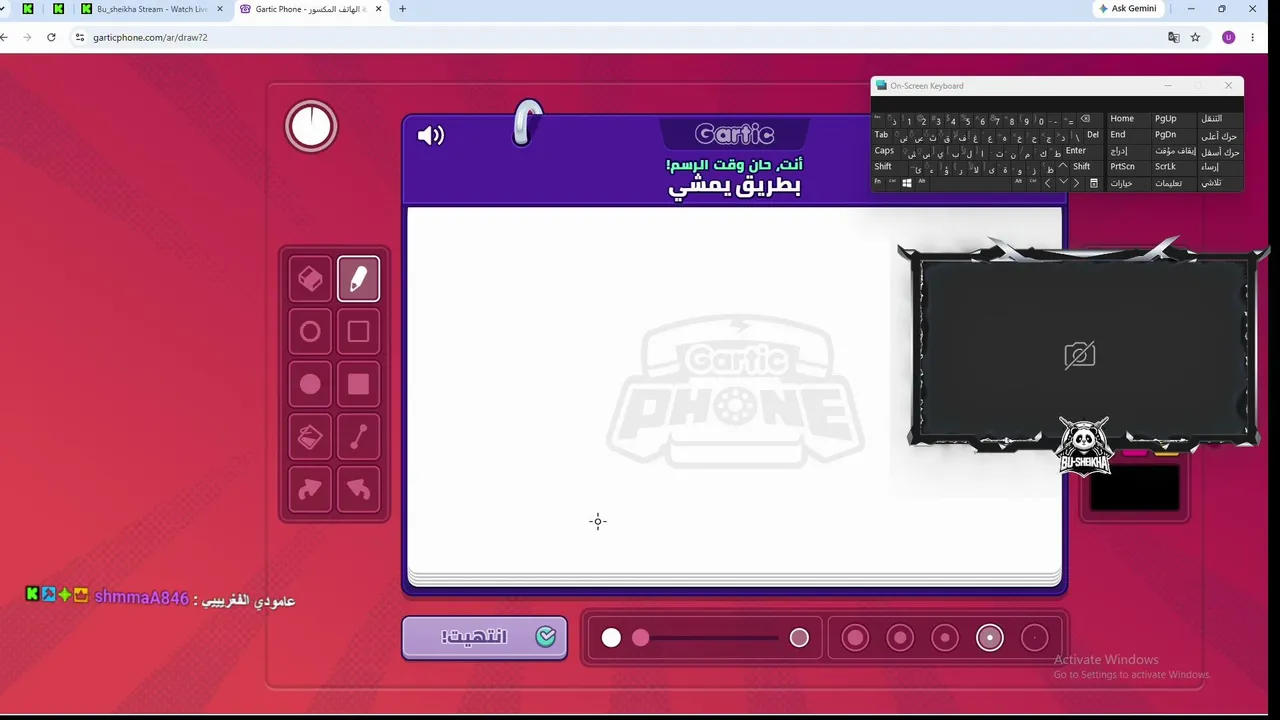This screenshot has height=720, width=1280.
Task: Click the drawing canvas
Action: [x=734, y=390]
